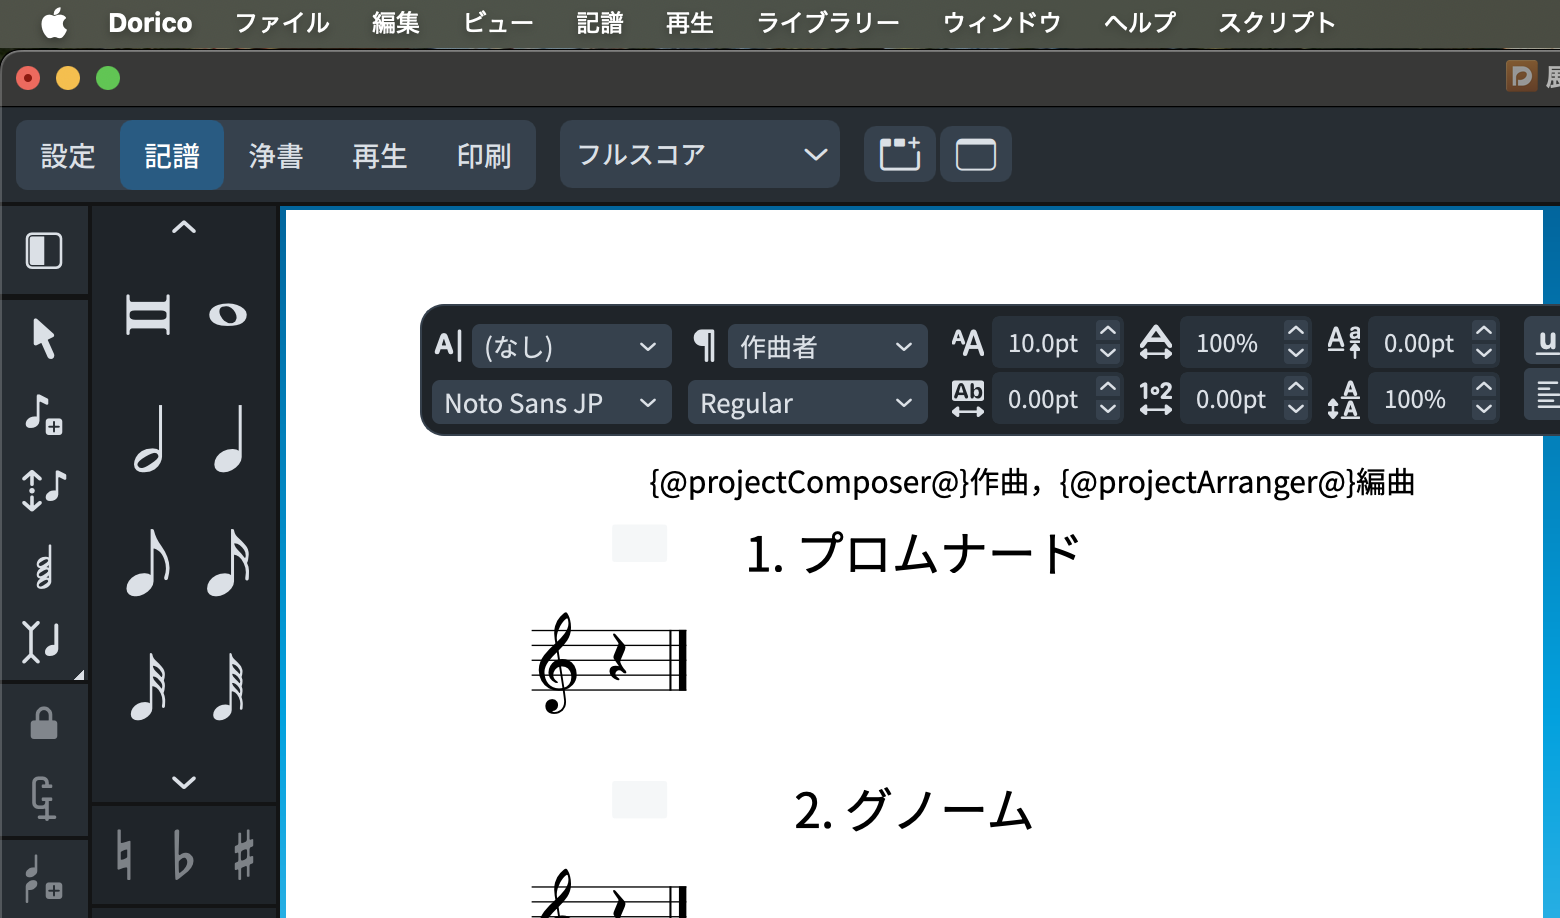Screen dimensions: 1560x918
Task: Click the 1. プロムナード flow title
Action: pyautogui.click(x=913, y=554)
